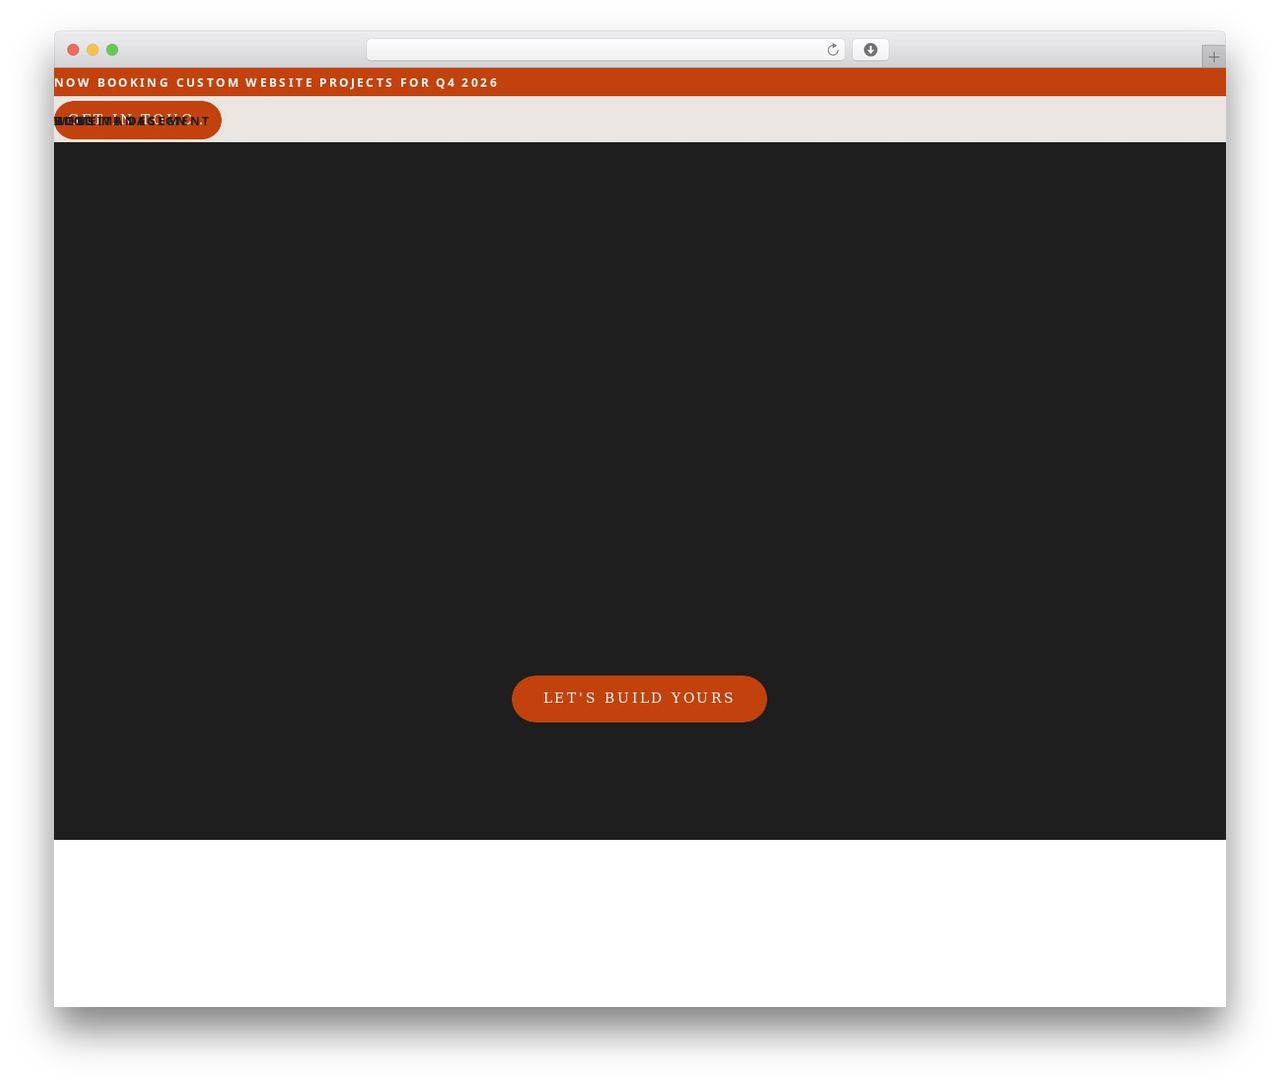The width and height of the screenshot is (1280, 1084).
Task: Add a new tab with plus icon
Action: pyautogui.click(x=1213, y=57)
